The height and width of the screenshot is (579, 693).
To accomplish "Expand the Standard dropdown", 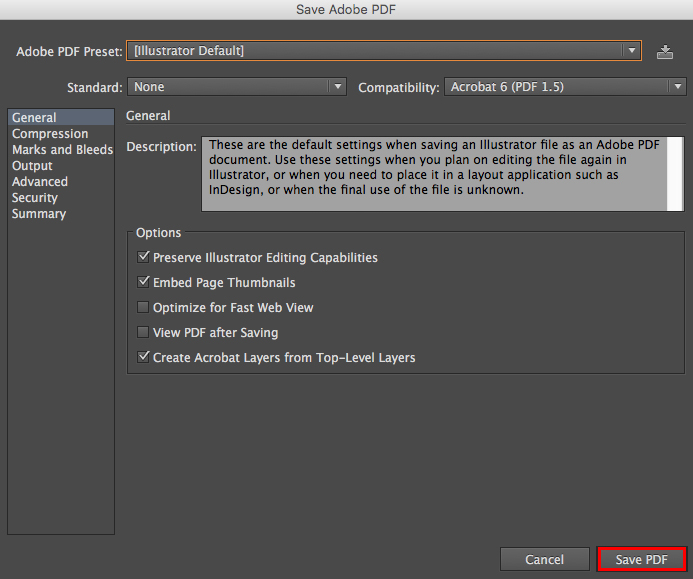I will coord(237,87).
